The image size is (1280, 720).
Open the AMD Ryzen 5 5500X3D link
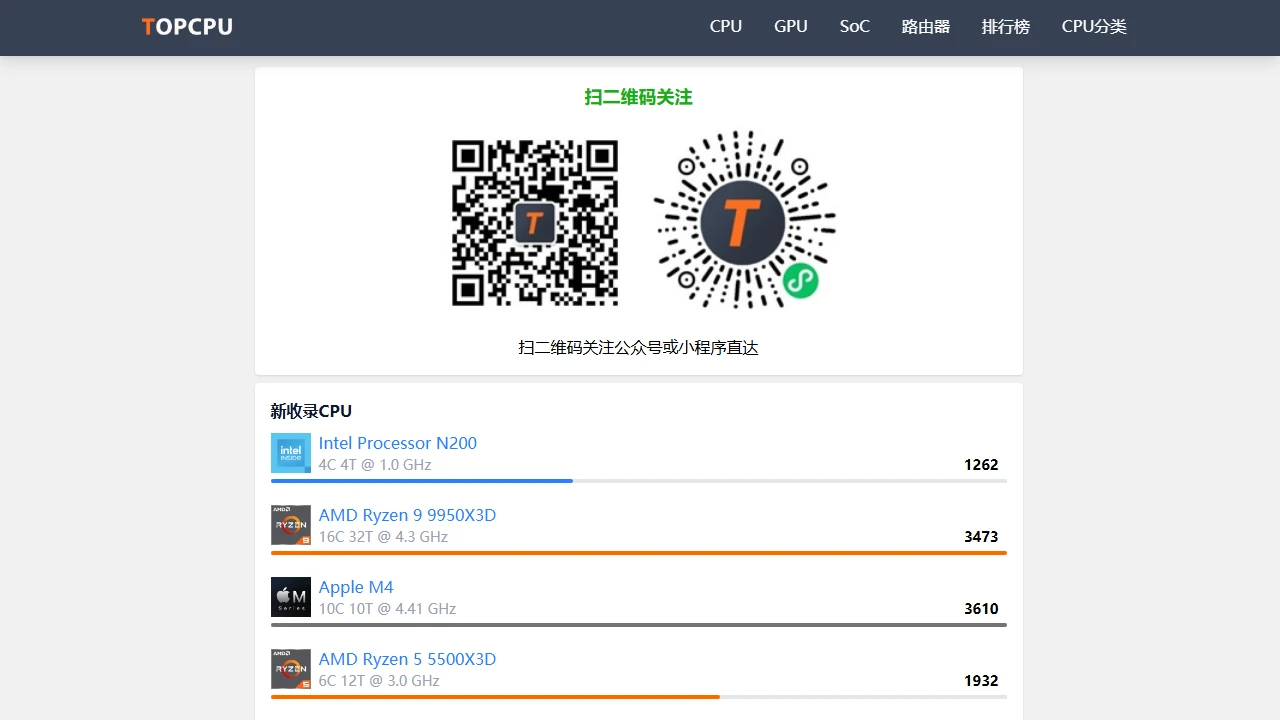pyautogui.click(x=407, y=659)
